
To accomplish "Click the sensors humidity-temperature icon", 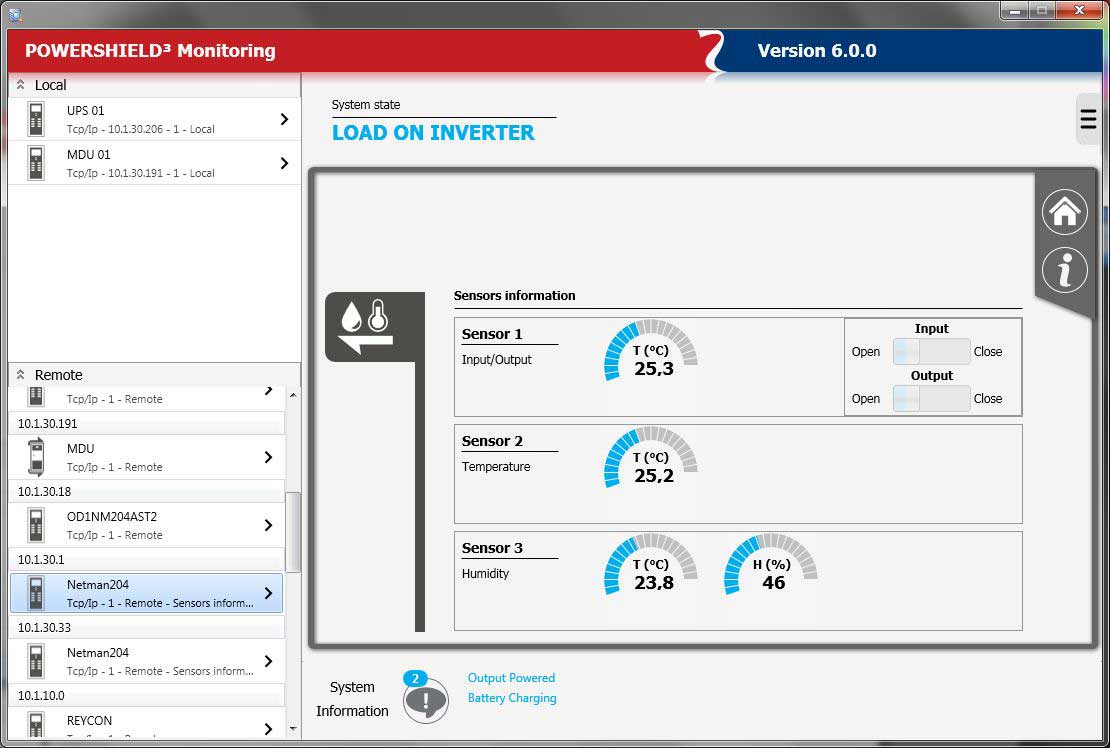I will point(367,326).
